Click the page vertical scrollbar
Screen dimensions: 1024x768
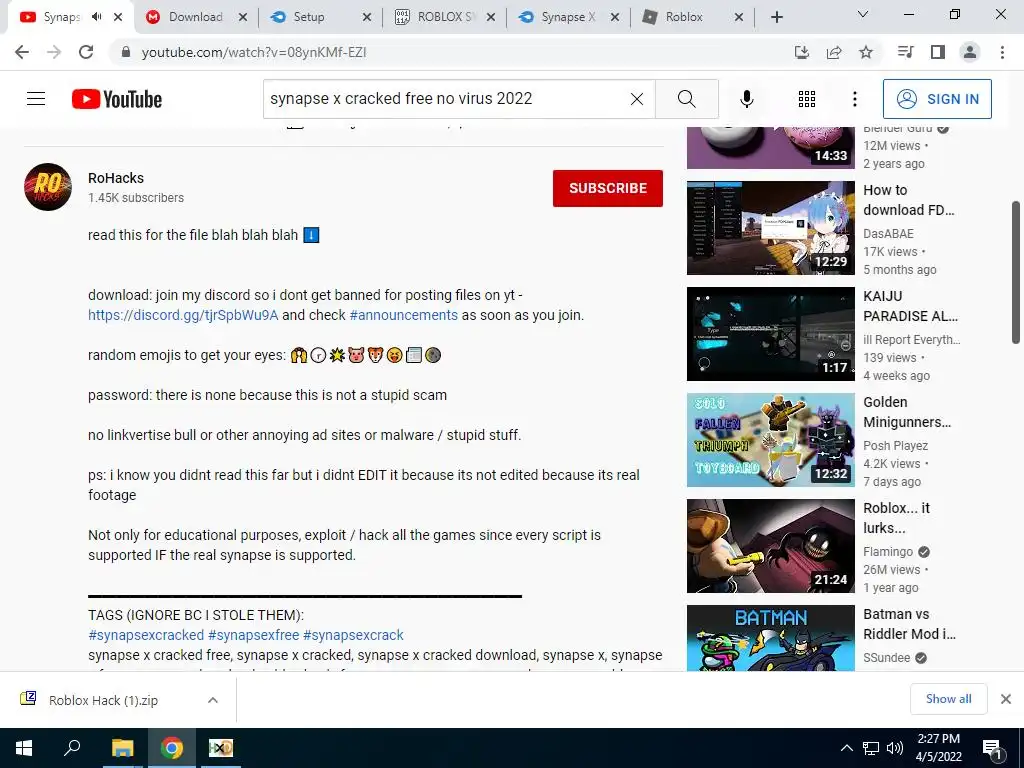1016,272
